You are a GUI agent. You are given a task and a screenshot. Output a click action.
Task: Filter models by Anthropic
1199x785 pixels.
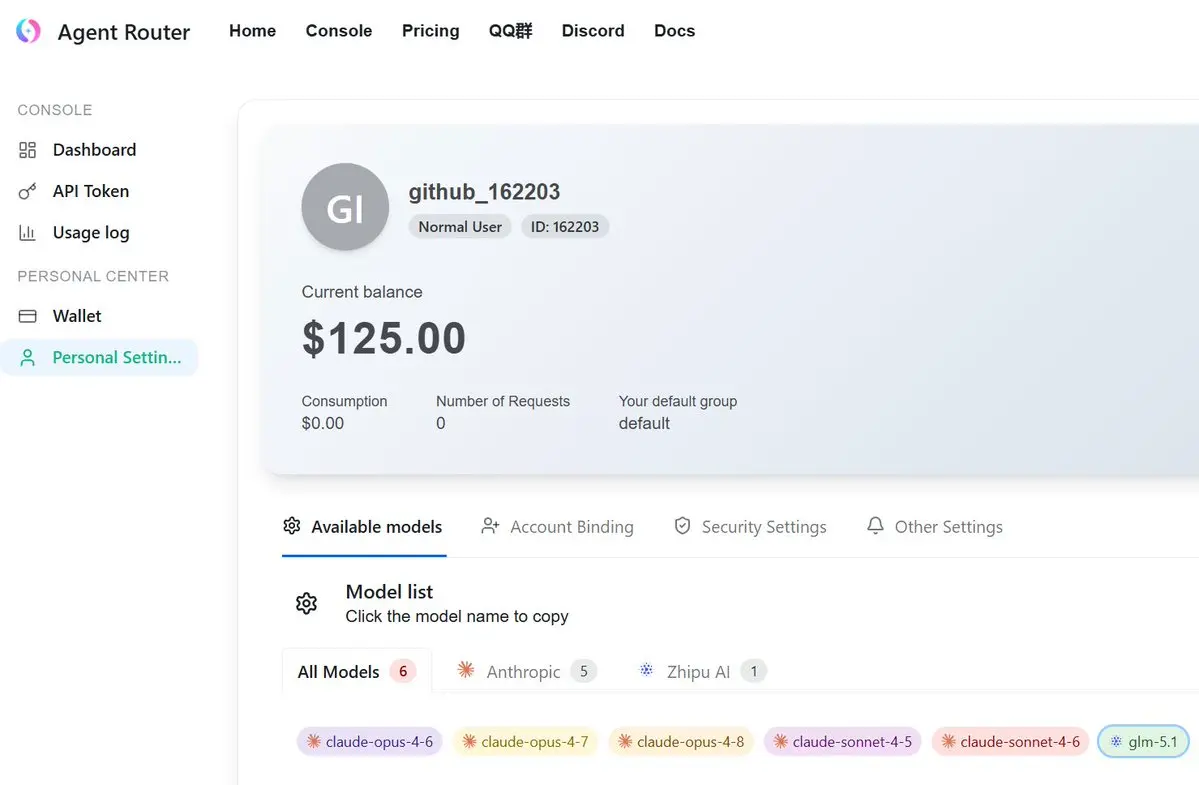tap(526, 671)
